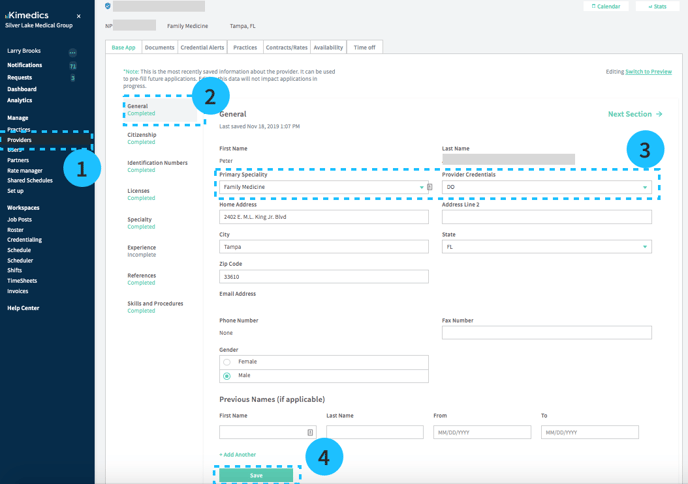This screenshot has height=484, width=688.
Task: Select the References section
Action: (142, 279)
